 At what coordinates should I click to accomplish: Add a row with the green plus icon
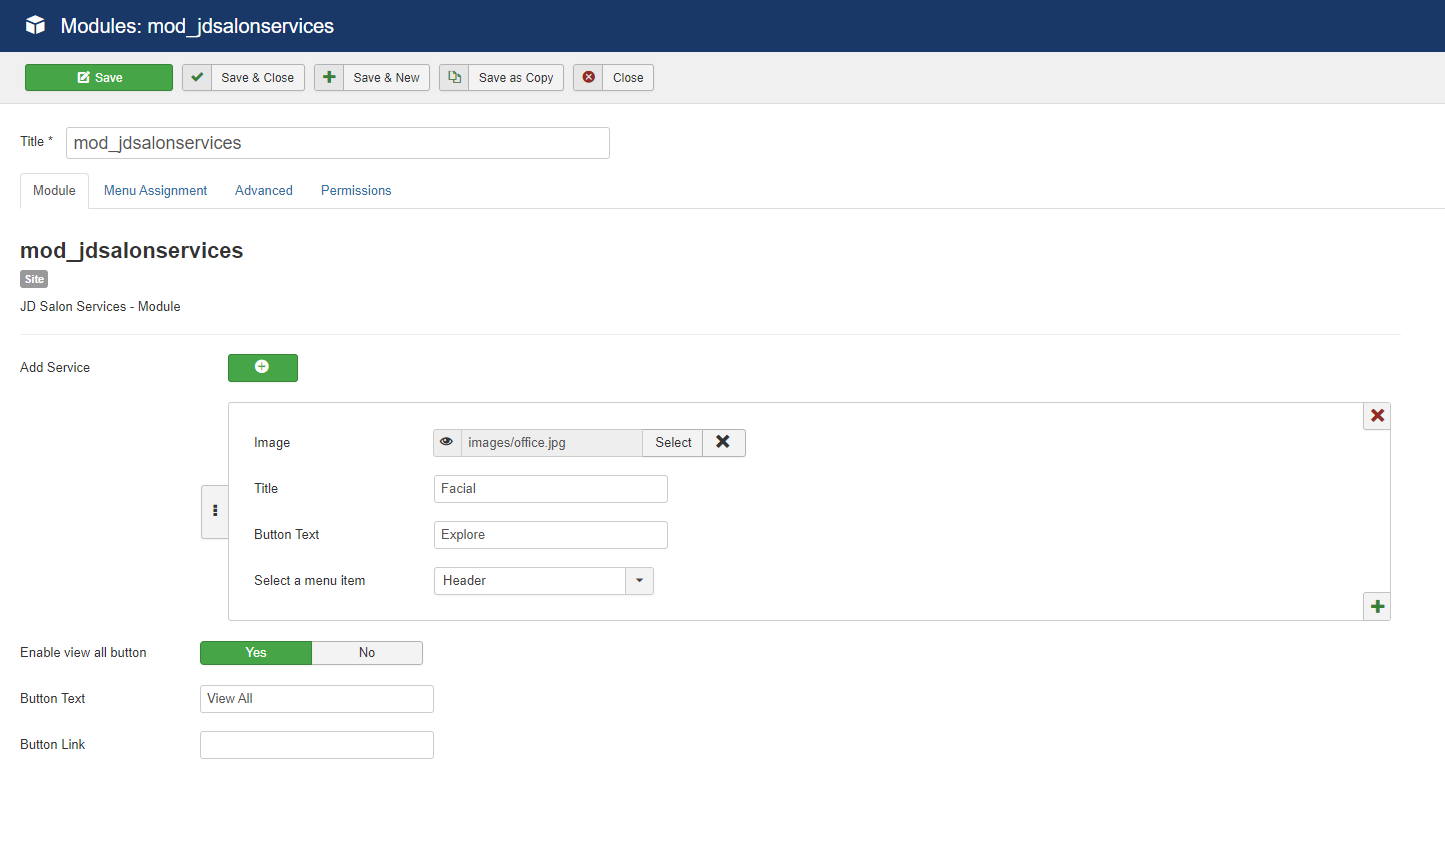(1377, 606)
